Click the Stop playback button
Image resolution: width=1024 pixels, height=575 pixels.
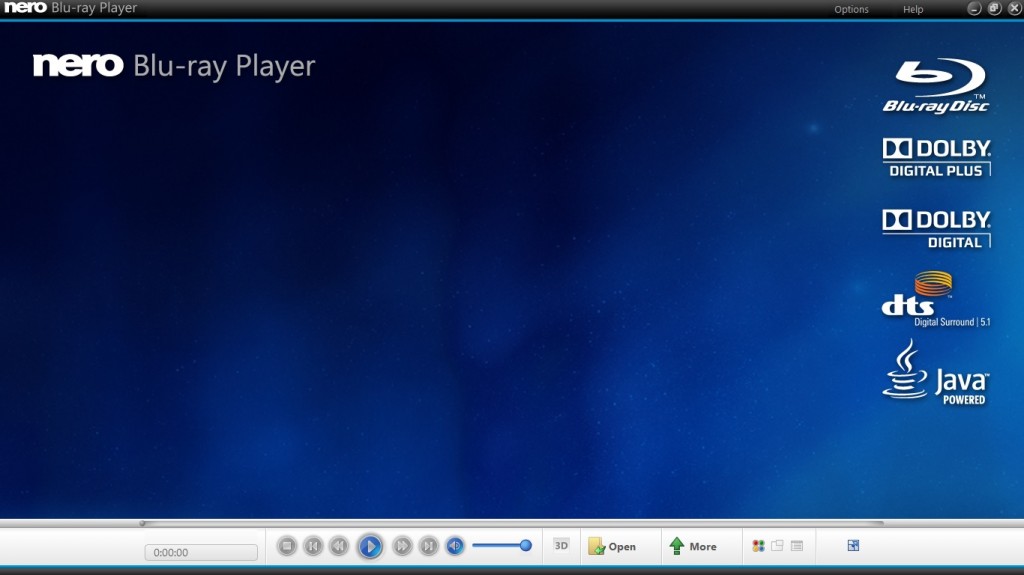point(287,546)
